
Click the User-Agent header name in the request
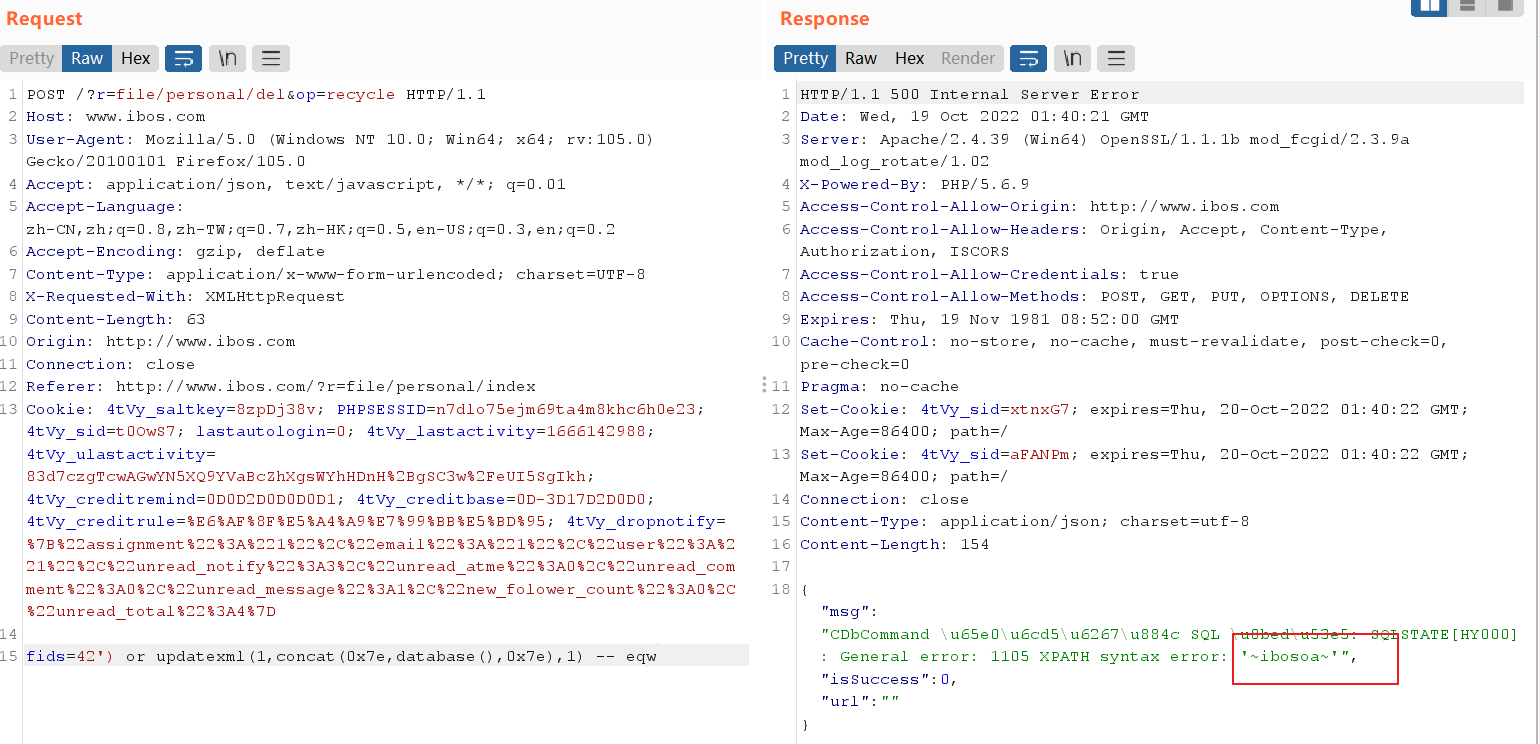pos(80,140)
